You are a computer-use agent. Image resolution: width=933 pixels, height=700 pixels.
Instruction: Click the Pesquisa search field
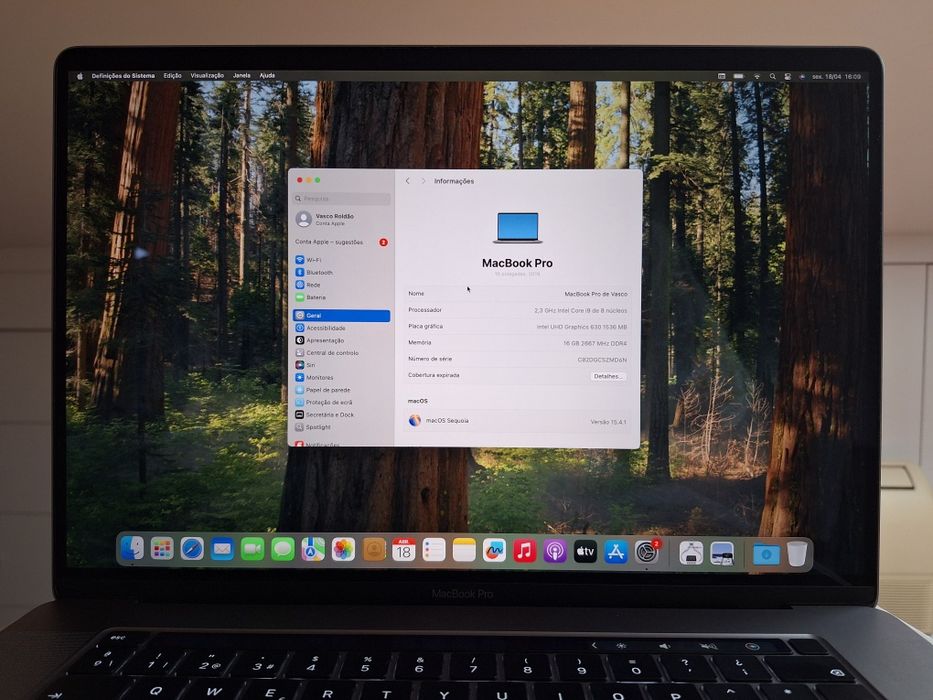click(342, 198)
